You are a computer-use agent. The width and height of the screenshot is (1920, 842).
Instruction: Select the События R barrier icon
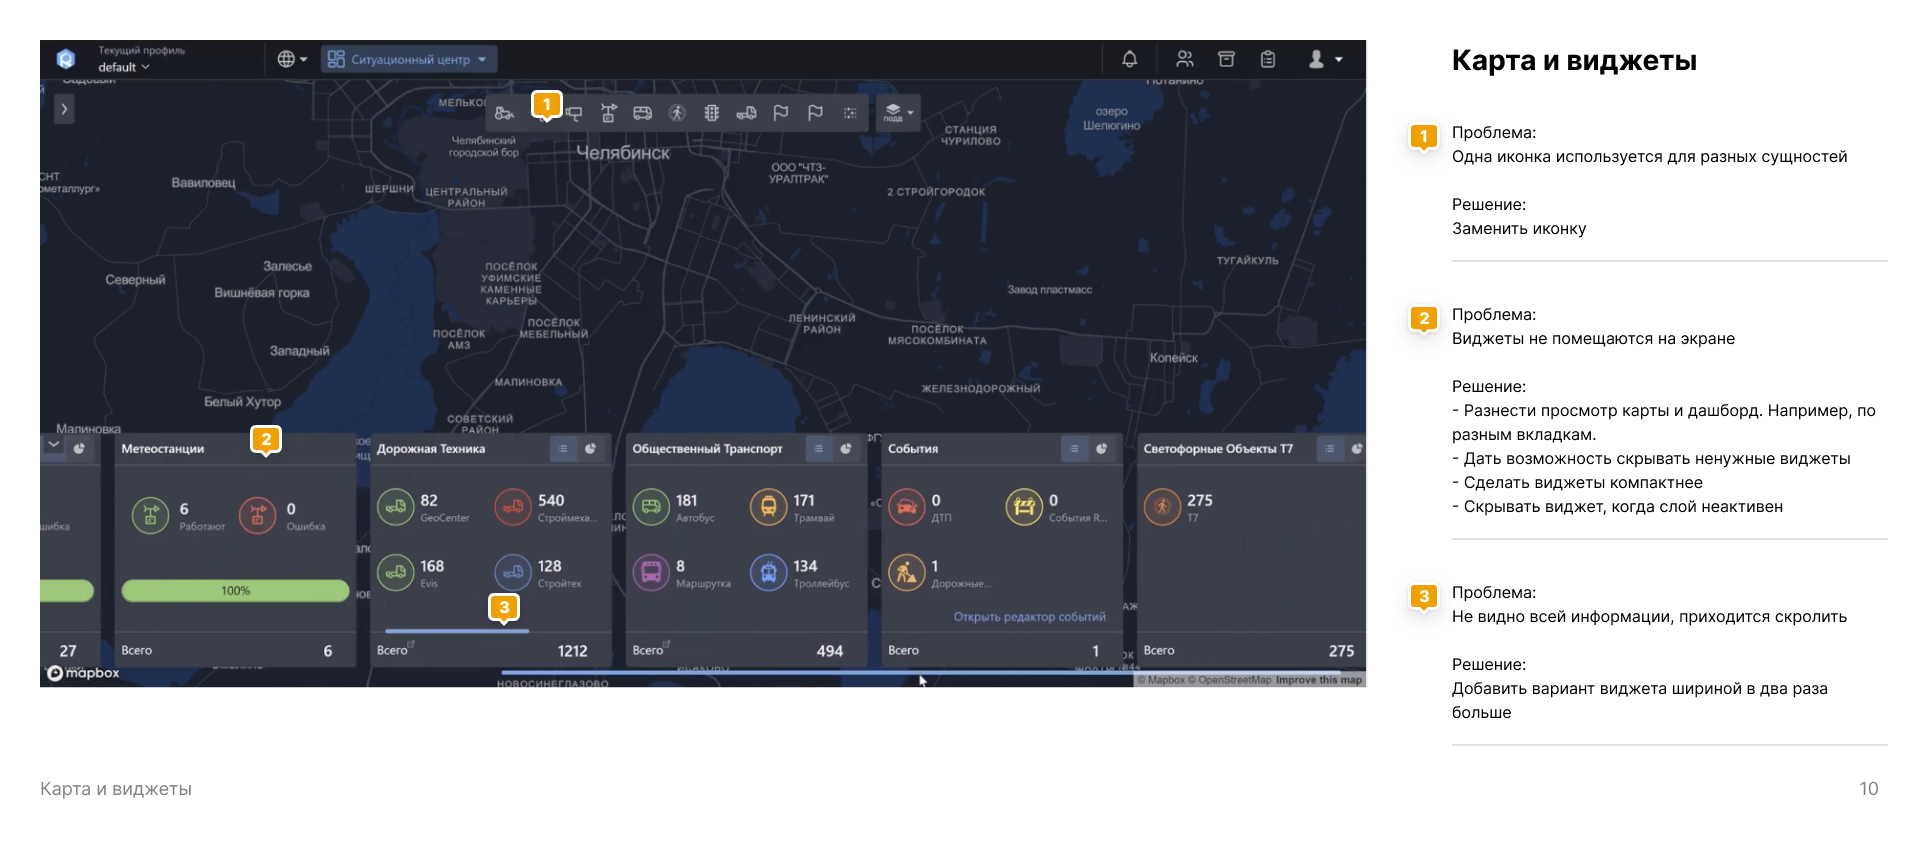(1024, 507)
